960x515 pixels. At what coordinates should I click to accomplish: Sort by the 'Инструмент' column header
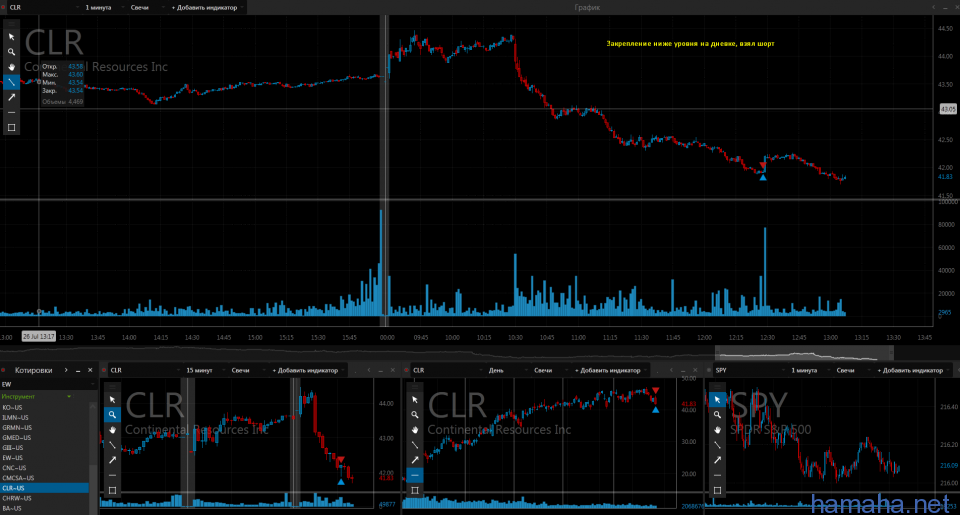tap(37, 396)
